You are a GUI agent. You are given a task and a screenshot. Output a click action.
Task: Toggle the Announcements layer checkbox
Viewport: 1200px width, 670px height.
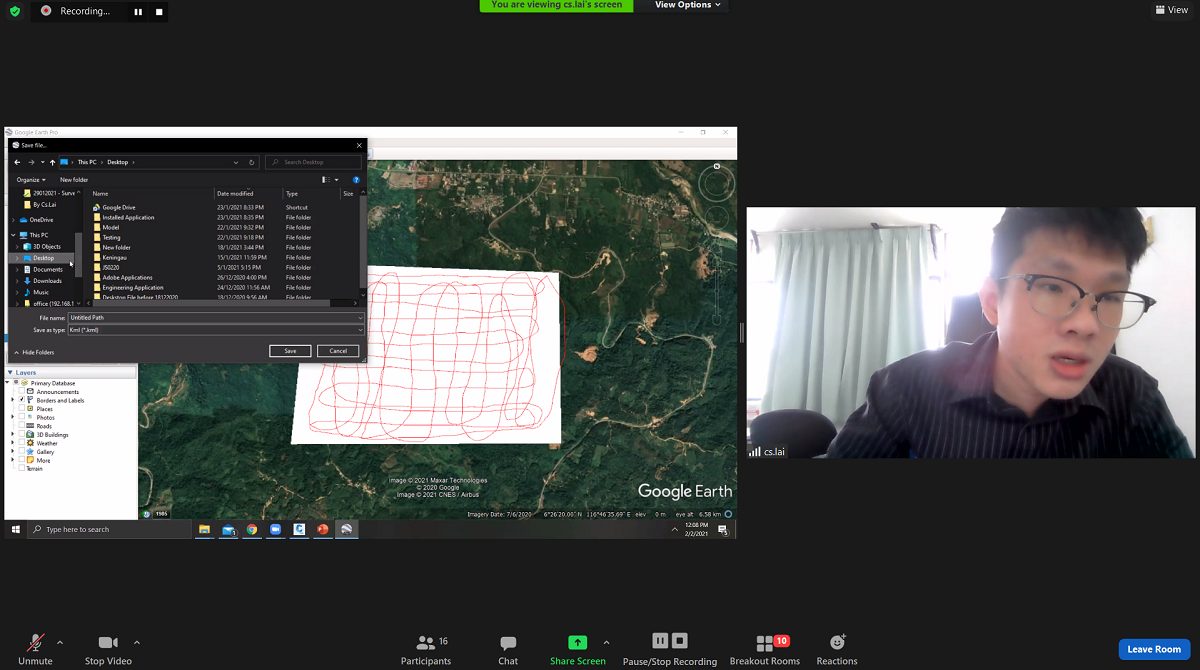(x=22, y=392)
